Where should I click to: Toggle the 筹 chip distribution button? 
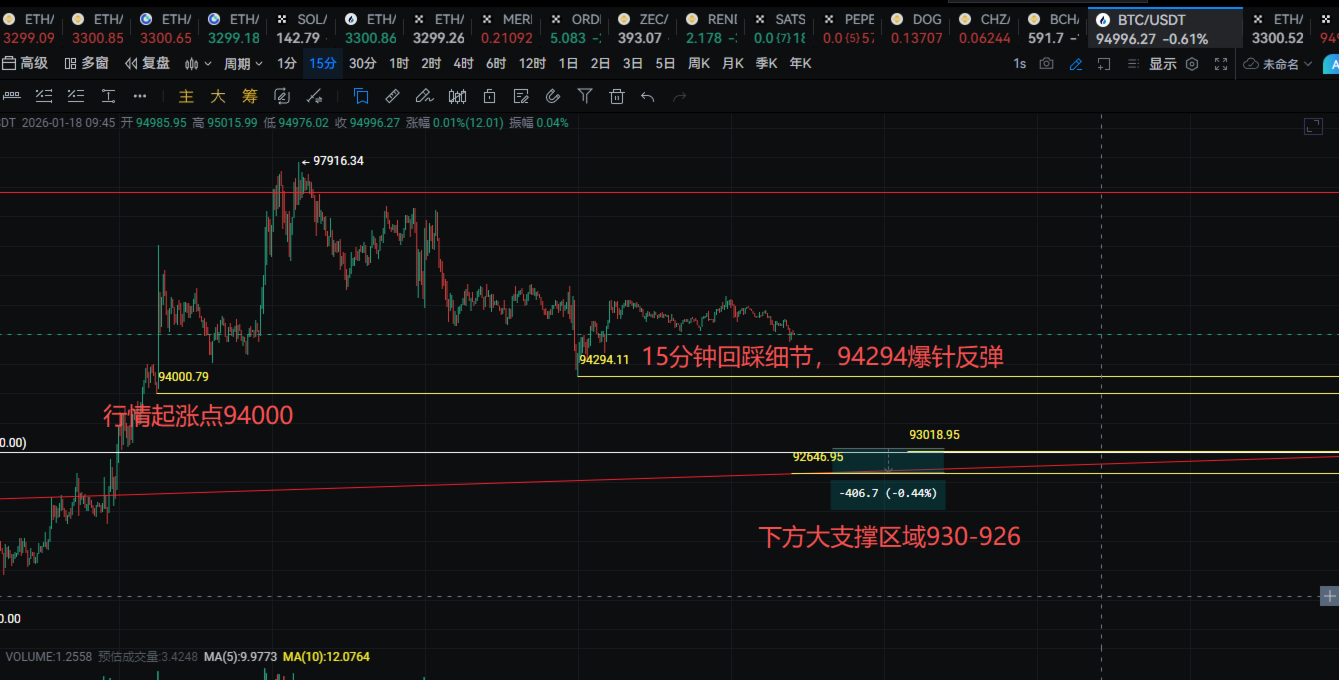pos(249,96)
